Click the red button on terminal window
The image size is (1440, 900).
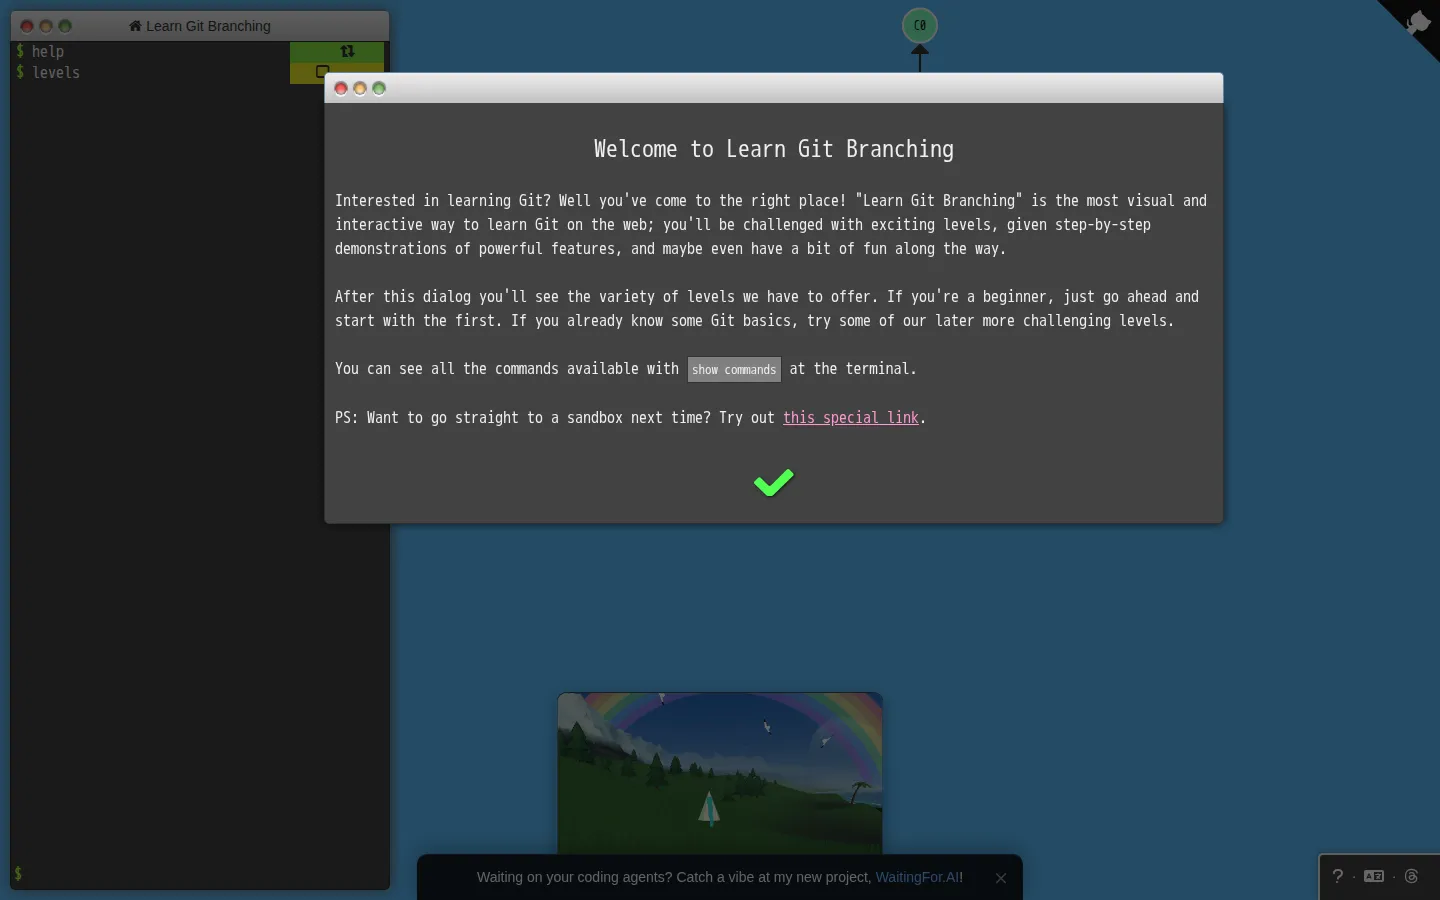tap(27, 26)
